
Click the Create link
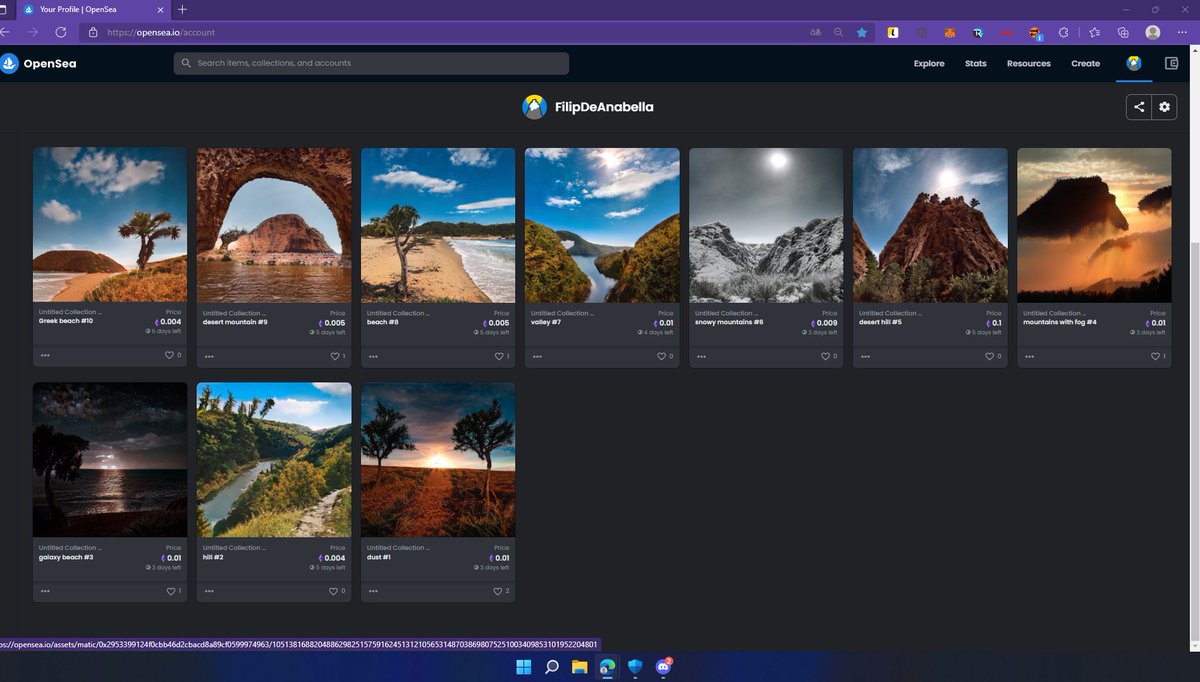coord(1085,63)
